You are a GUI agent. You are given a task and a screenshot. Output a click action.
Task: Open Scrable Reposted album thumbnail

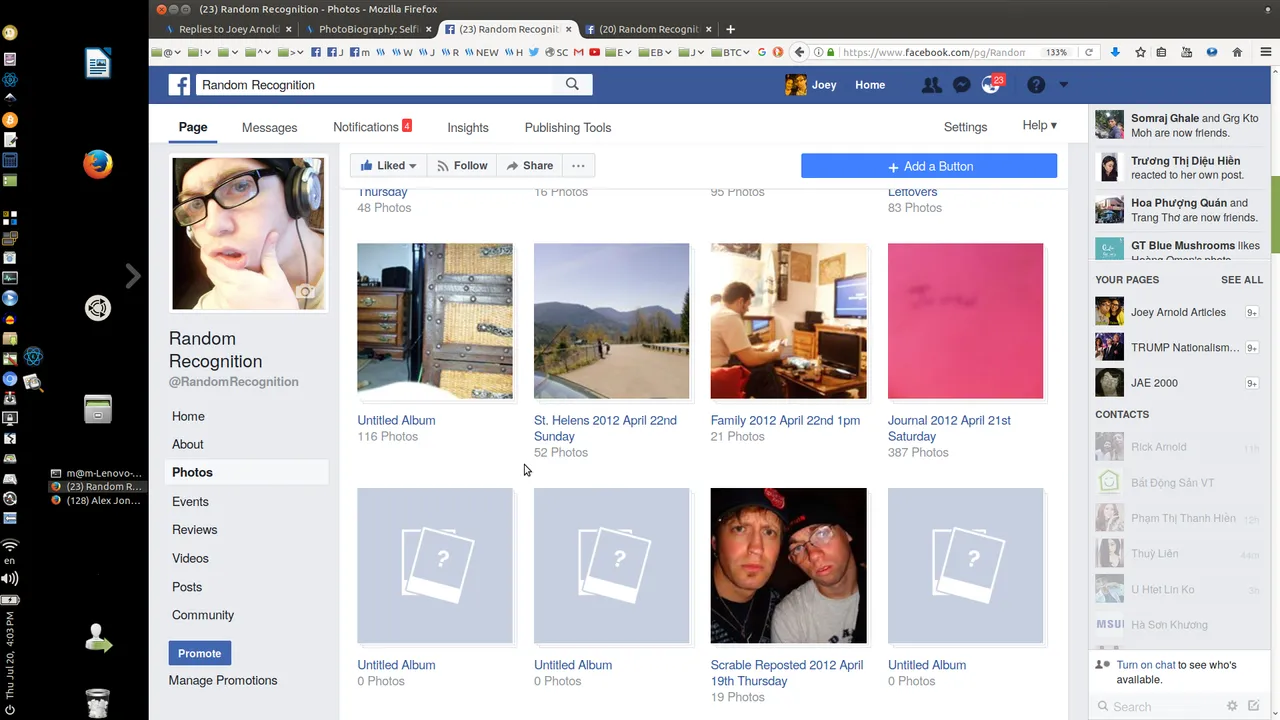click(788, 566)
